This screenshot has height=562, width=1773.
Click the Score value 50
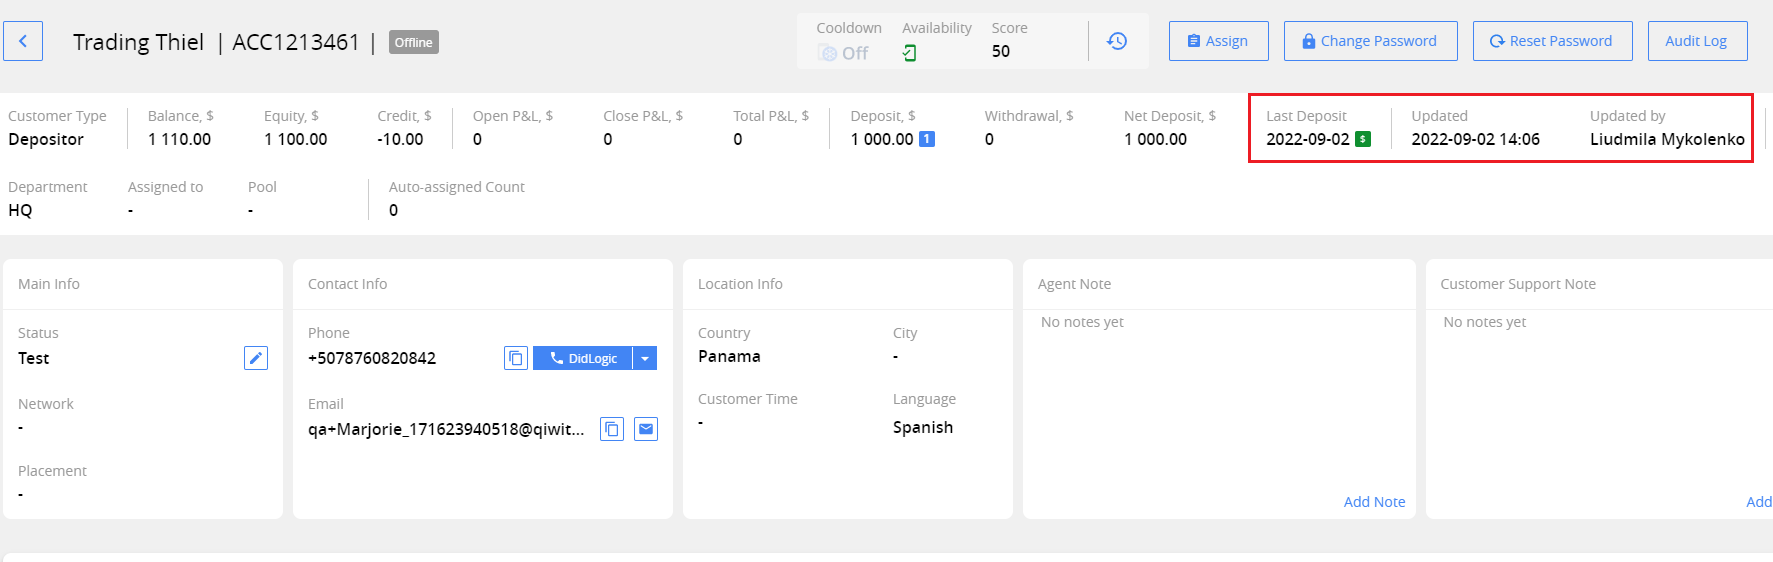tap(1001, 52)
